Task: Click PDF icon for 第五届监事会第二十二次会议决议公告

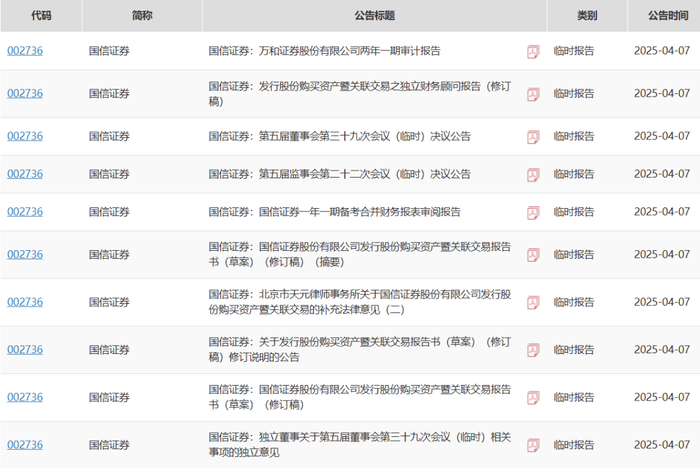Action: point(533,174)
